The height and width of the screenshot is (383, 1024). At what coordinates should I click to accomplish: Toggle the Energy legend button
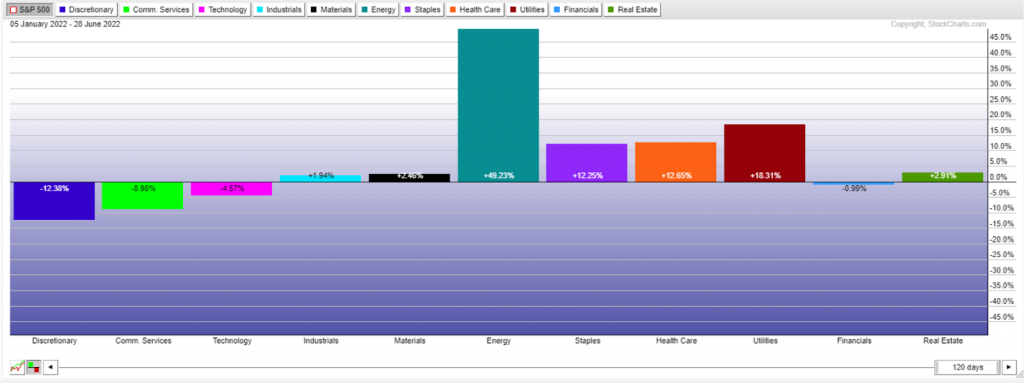pos(378,10)
